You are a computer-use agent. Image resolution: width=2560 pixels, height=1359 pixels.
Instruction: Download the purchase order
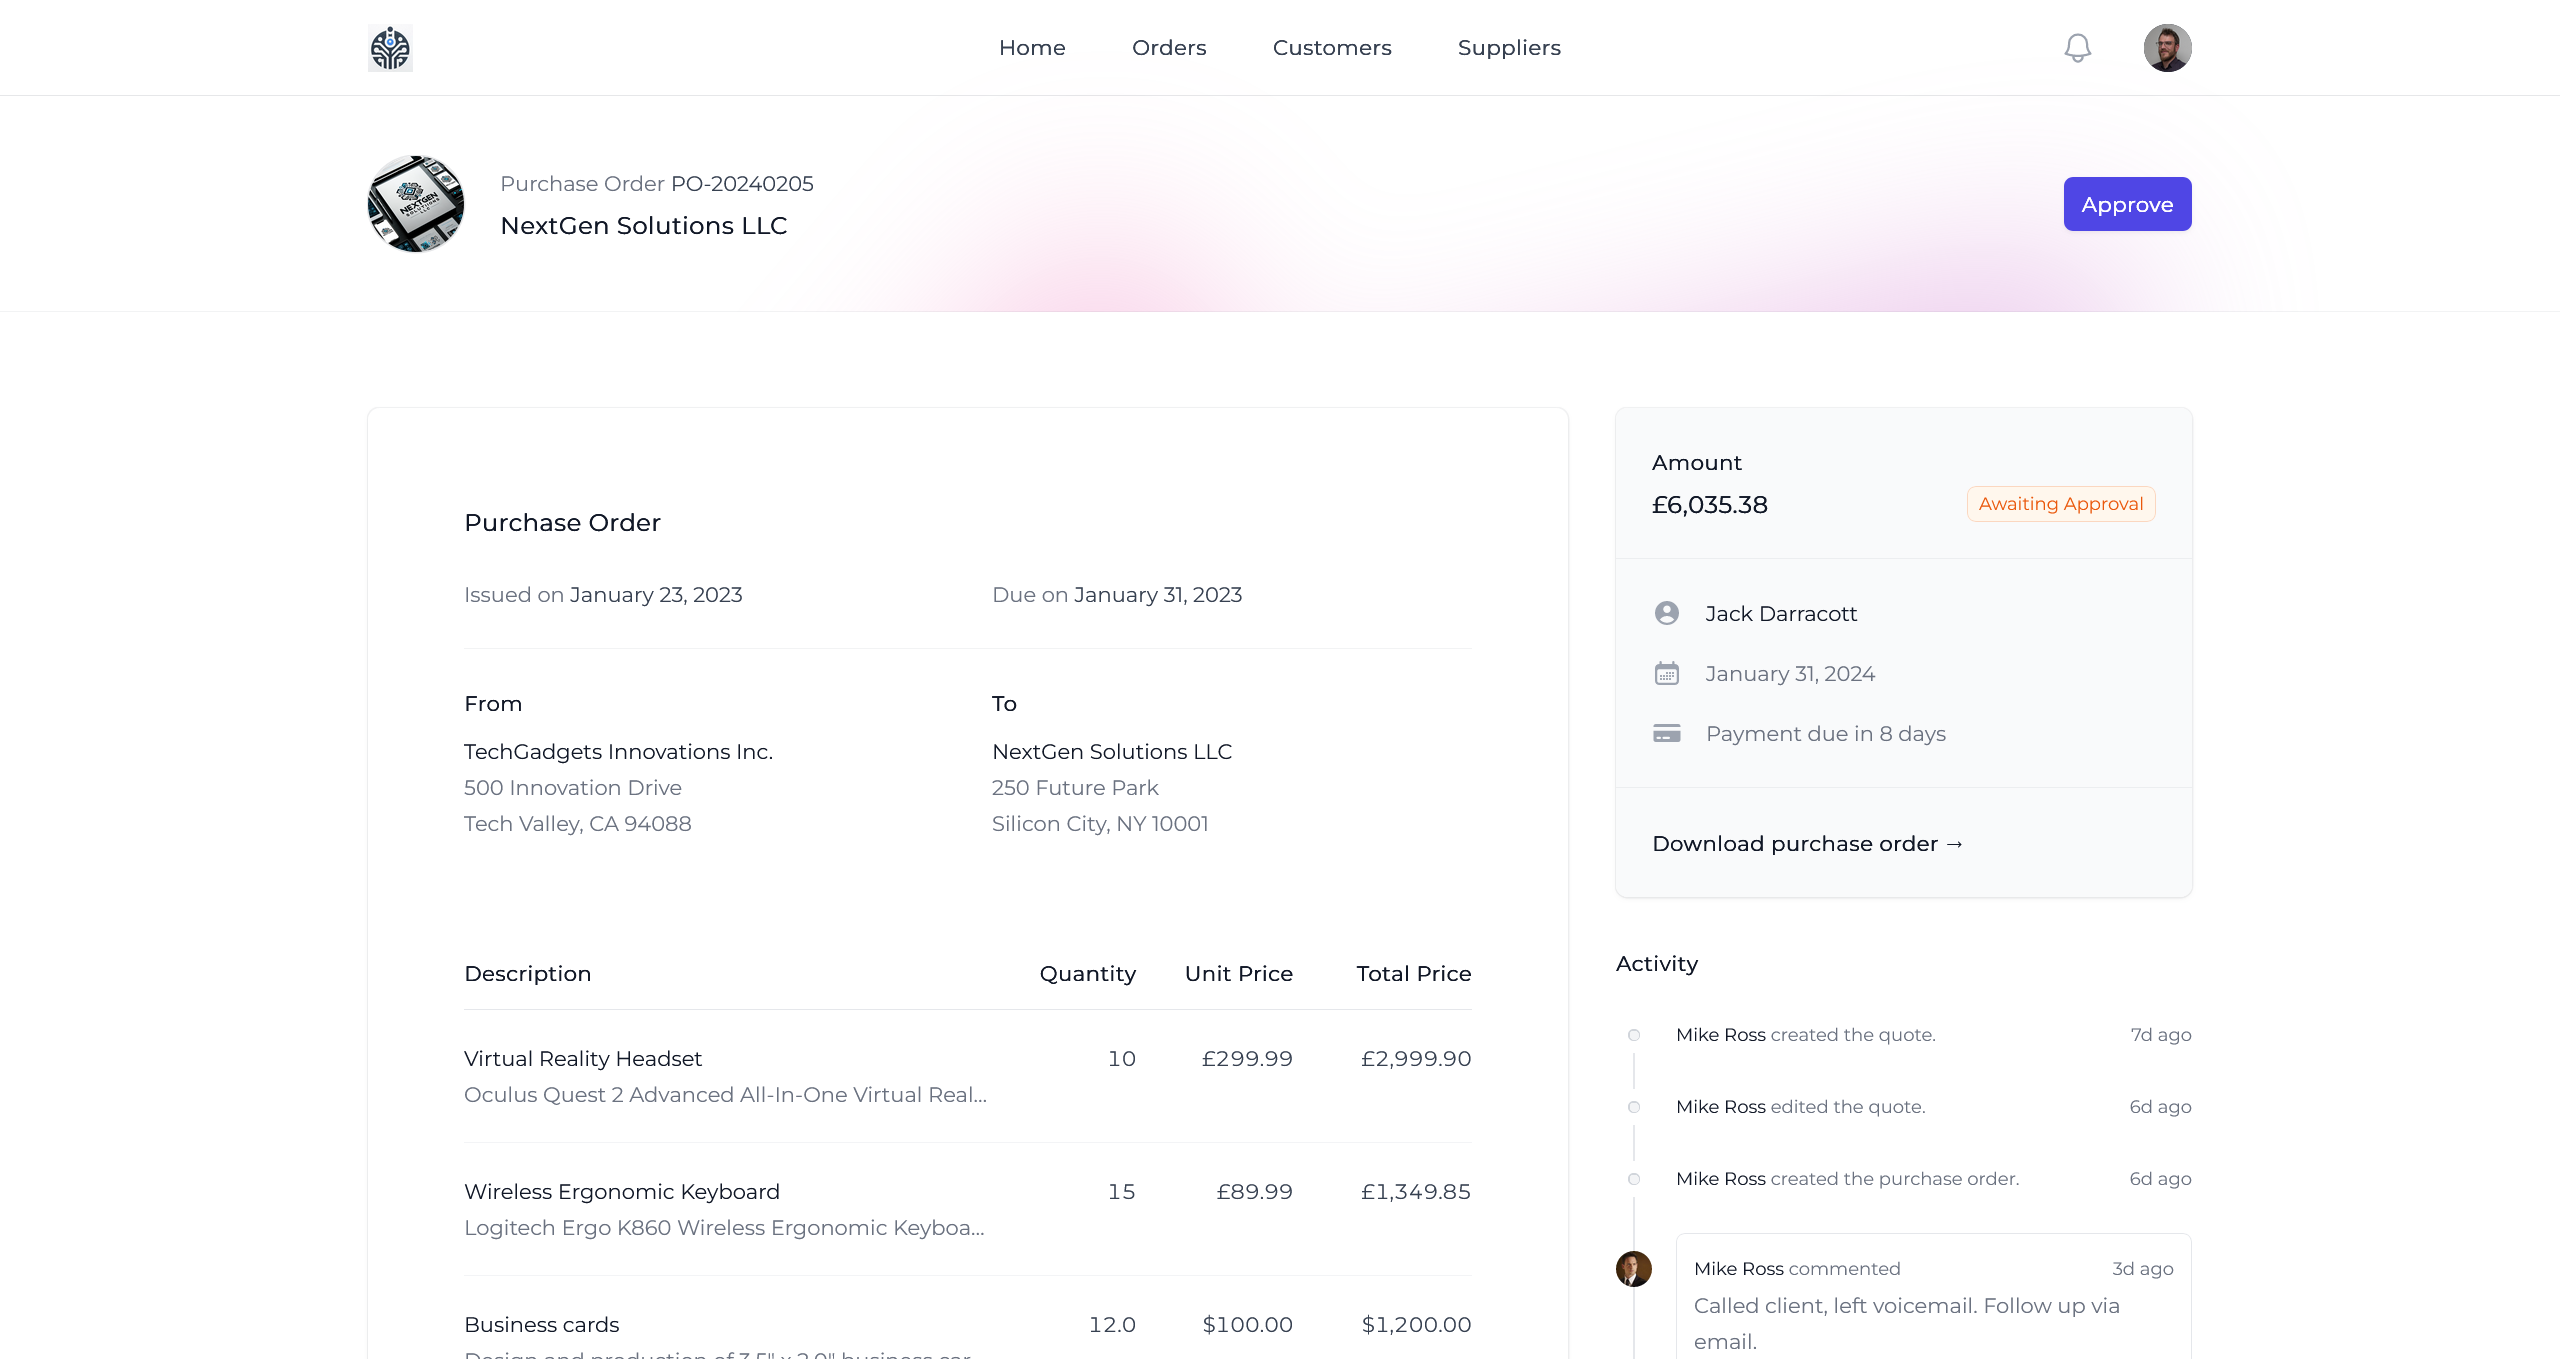click(1807, 844)
